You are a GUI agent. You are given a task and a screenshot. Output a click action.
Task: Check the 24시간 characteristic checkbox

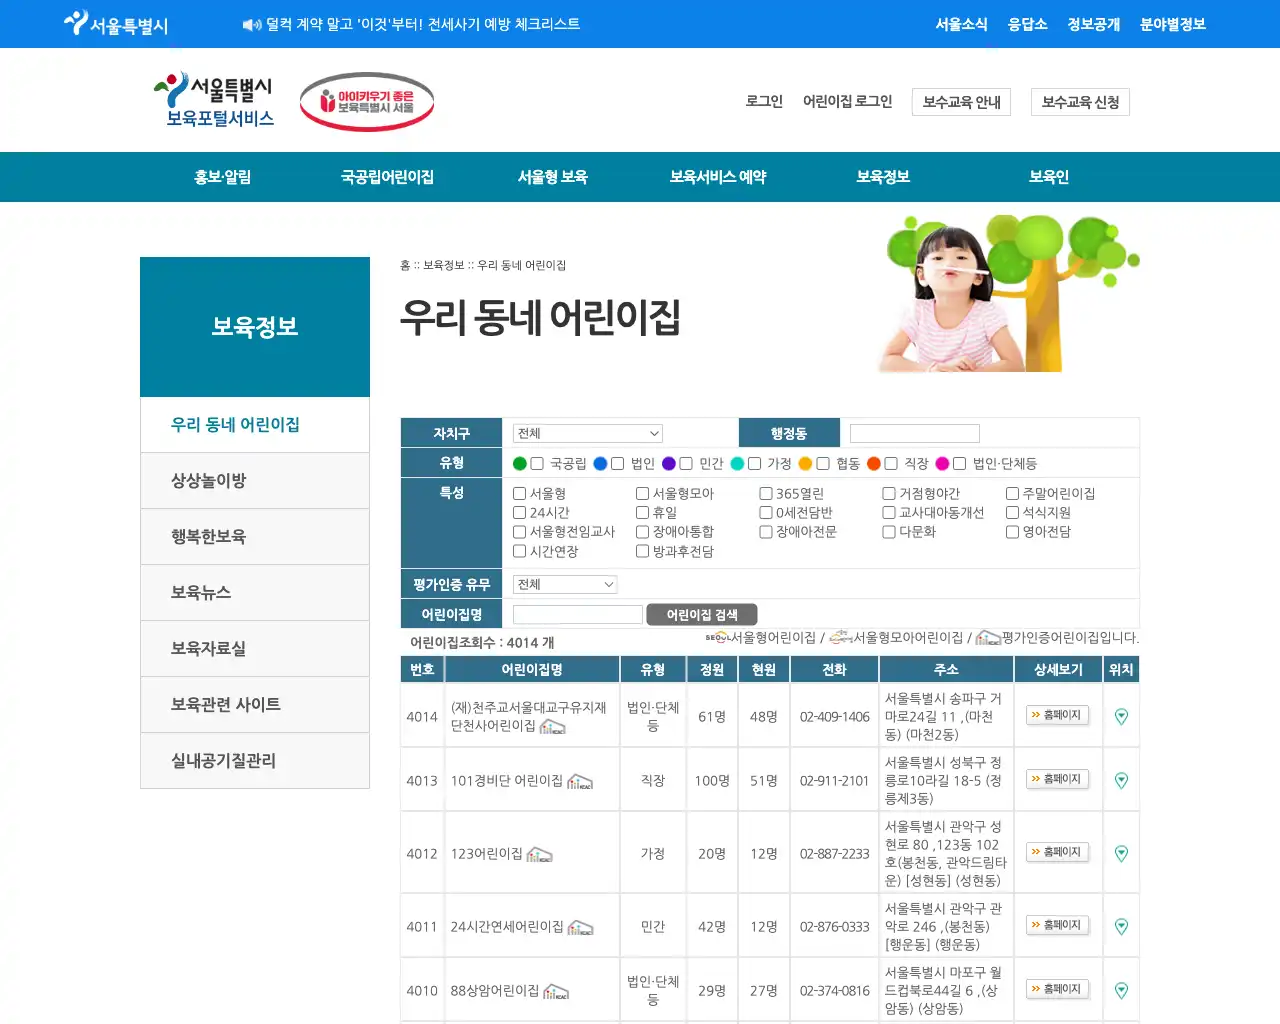coord(520,512)
